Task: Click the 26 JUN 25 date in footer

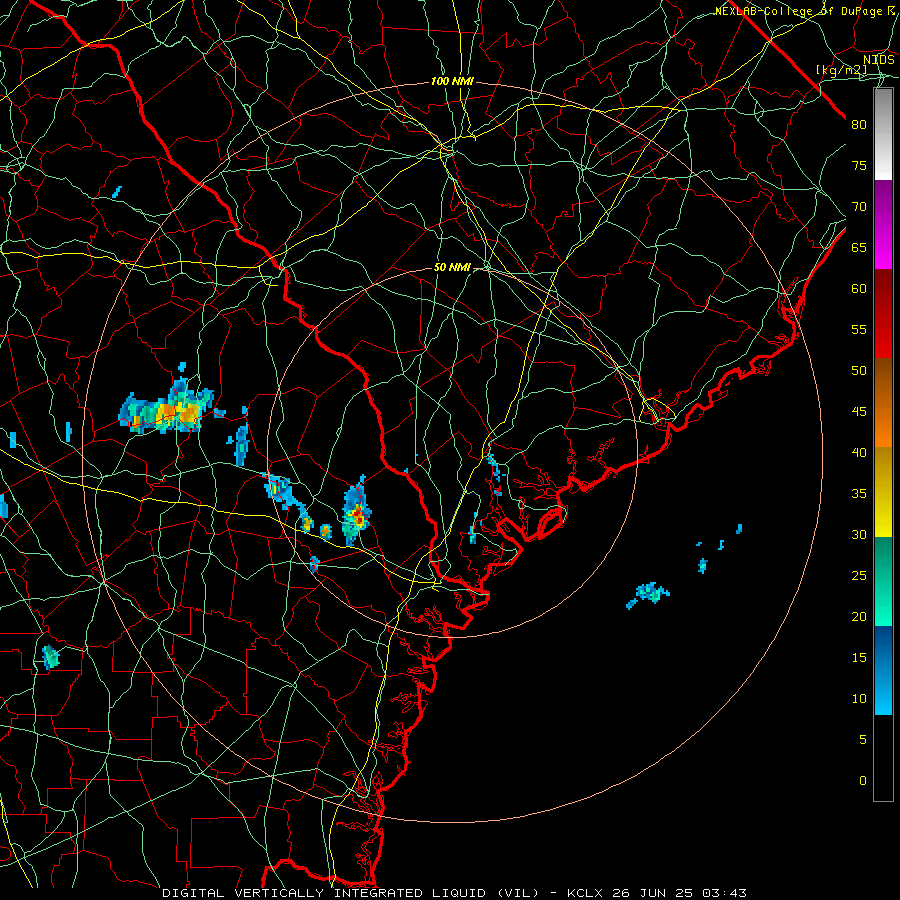Action: (x=653, y=893)
